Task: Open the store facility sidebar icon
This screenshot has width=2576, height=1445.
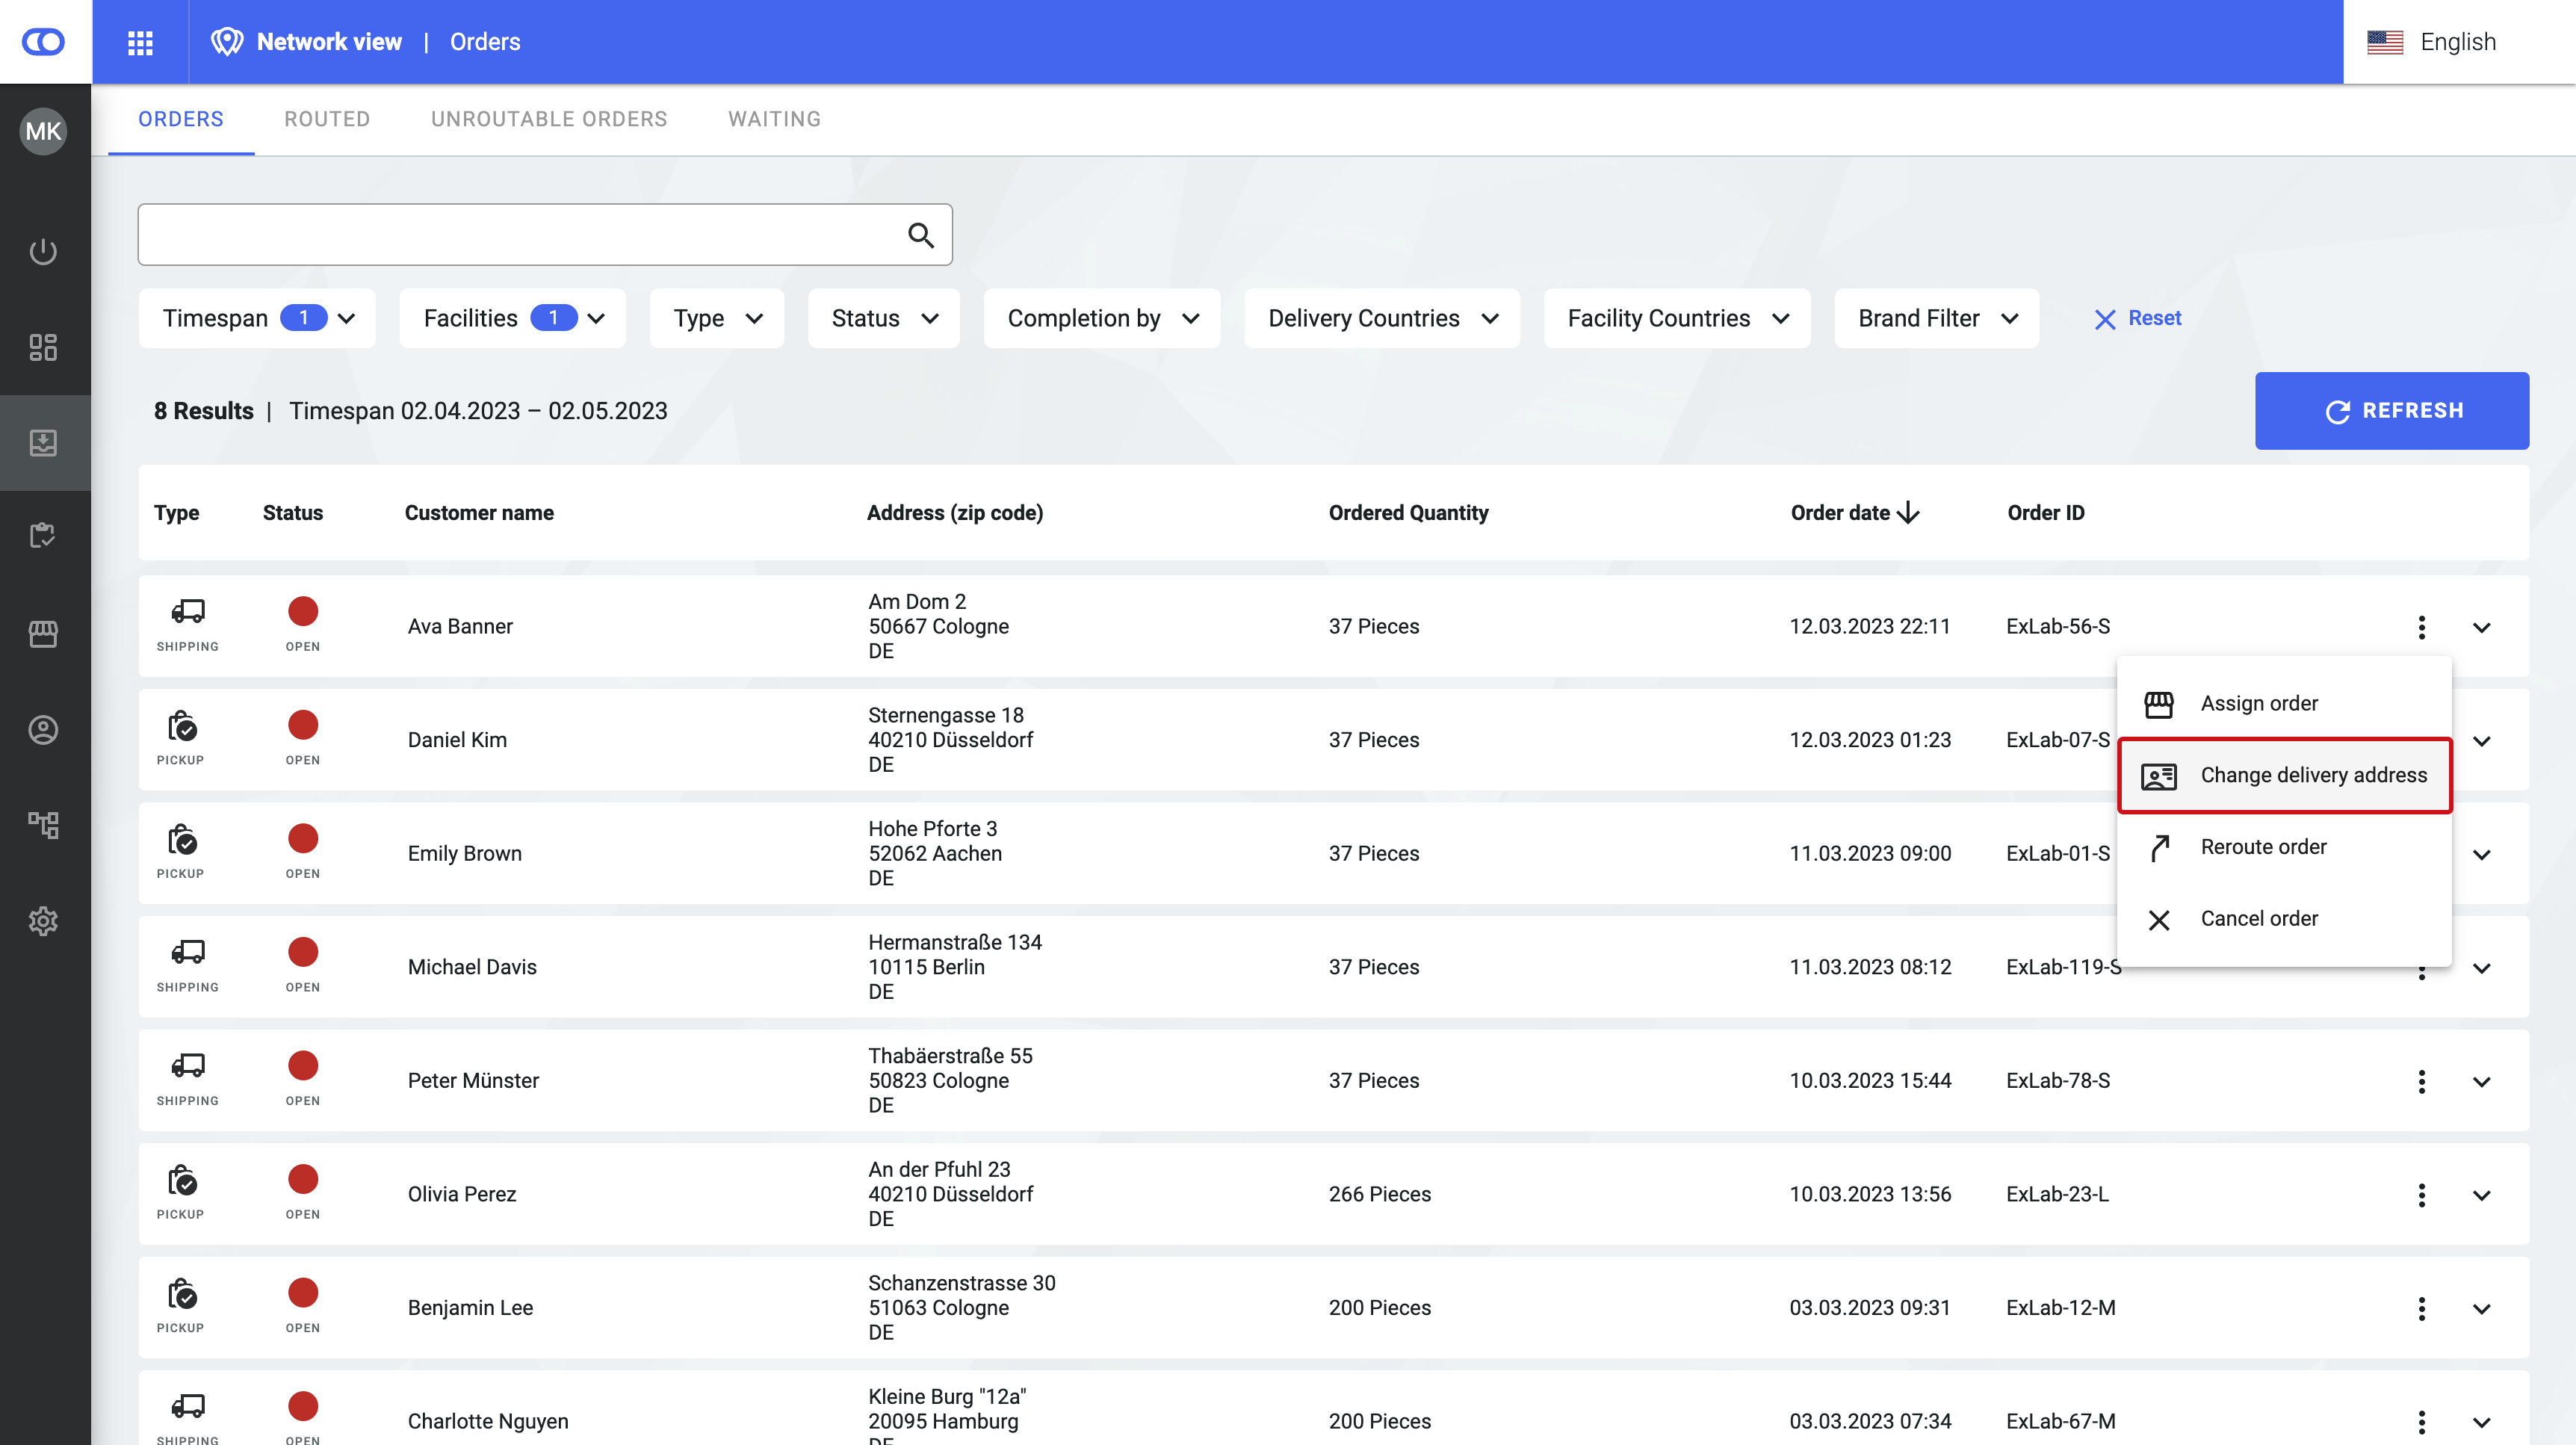Action: coord(43,633)
